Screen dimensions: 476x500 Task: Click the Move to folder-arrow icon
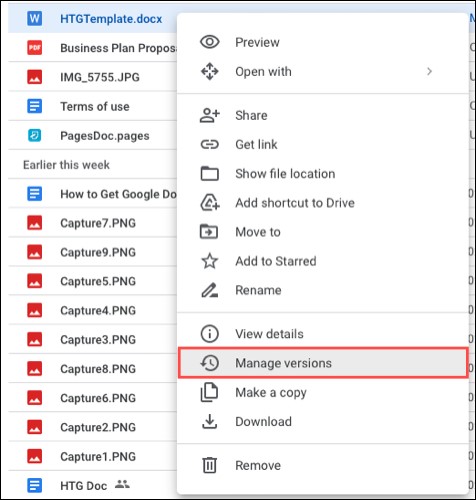point(209,232)
